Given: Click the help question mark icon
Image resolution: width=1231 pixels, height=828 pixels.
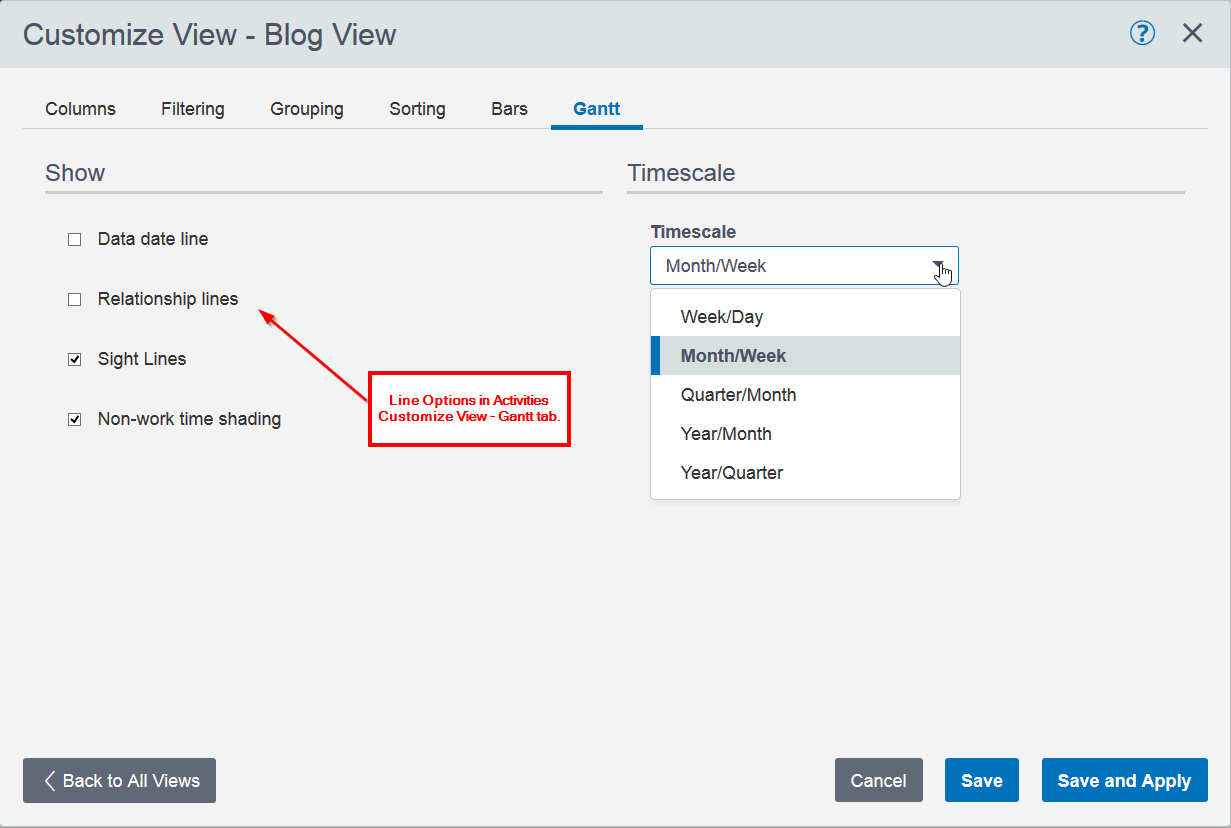Looking at the screenshot, I should pos(1142,34).
